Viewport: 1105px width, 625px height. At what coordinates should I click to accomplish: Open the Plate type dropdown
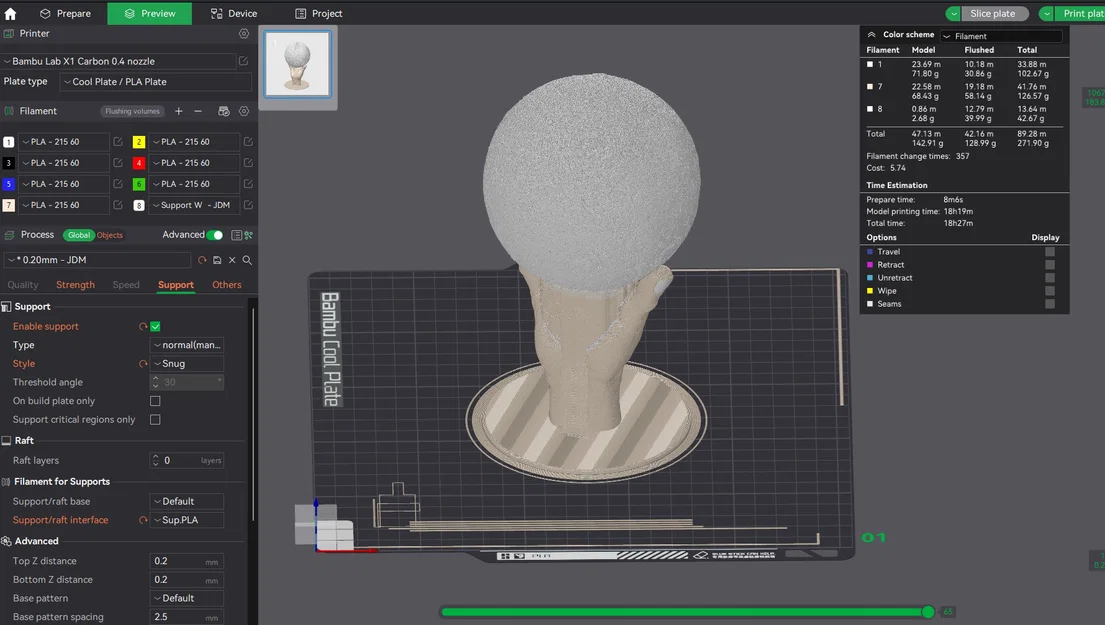pos(154,82)
